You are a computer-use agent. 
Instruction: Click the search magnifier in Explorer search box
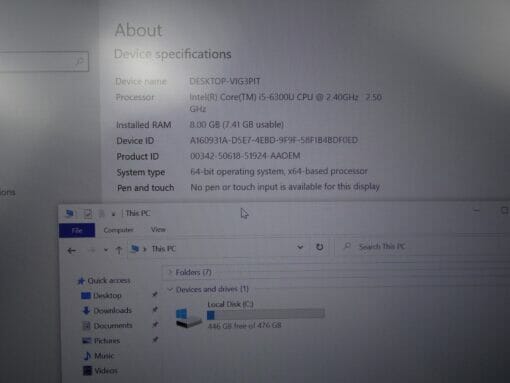(x=347, y=246)
